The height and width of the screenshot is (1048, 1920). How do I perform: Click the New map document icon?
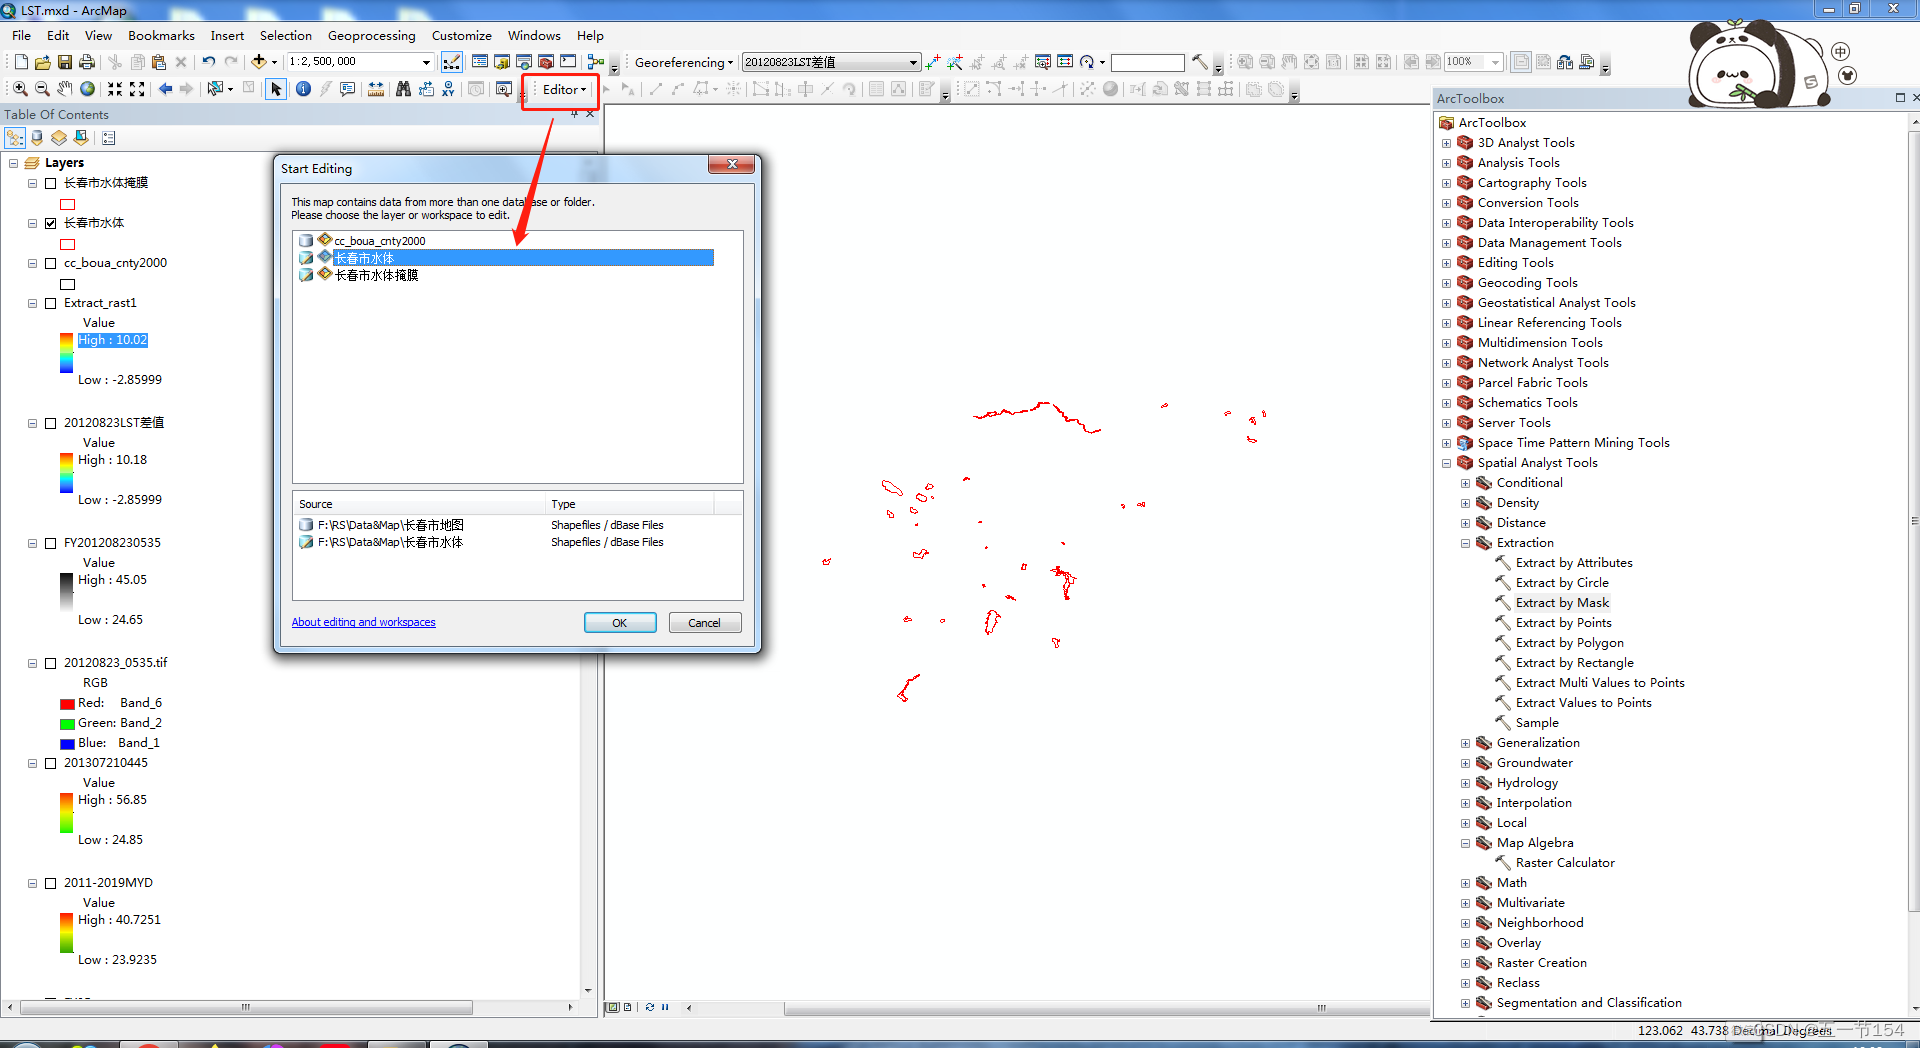pyautogui.click(x=21, y=62)
